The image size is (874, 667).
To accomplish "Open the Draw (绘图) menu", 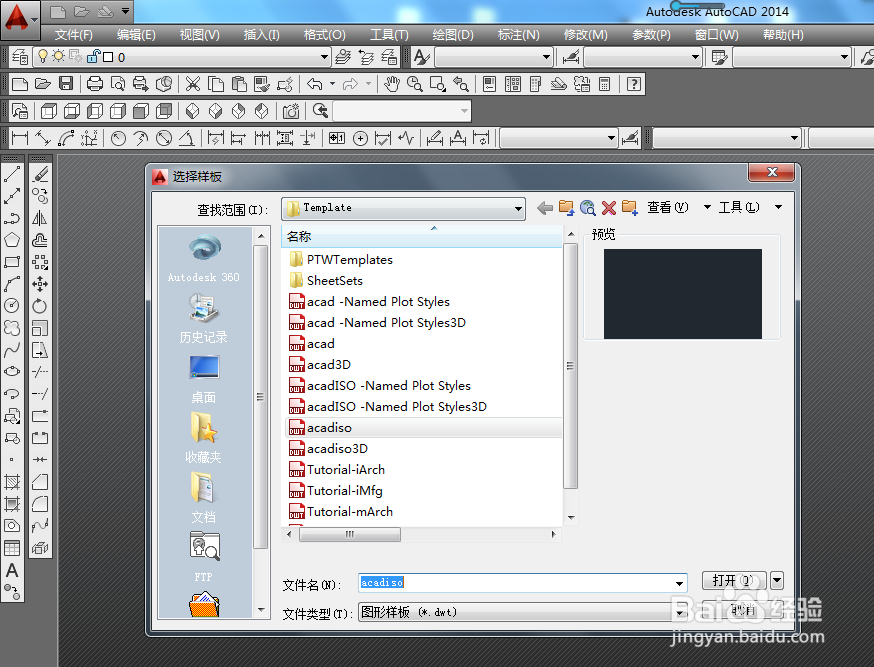I will pyautogui.click(x=453, y=35).
